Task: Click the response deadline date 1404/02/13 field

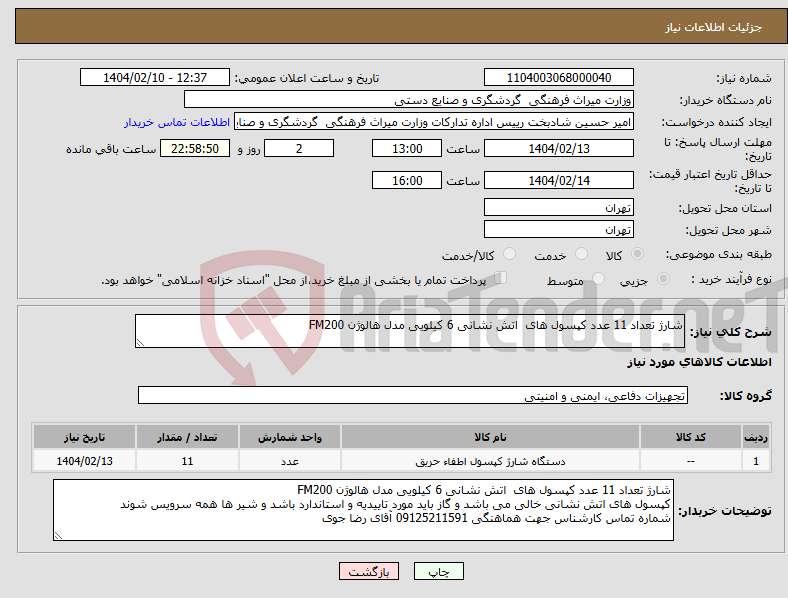Action: tap(558, 149)
